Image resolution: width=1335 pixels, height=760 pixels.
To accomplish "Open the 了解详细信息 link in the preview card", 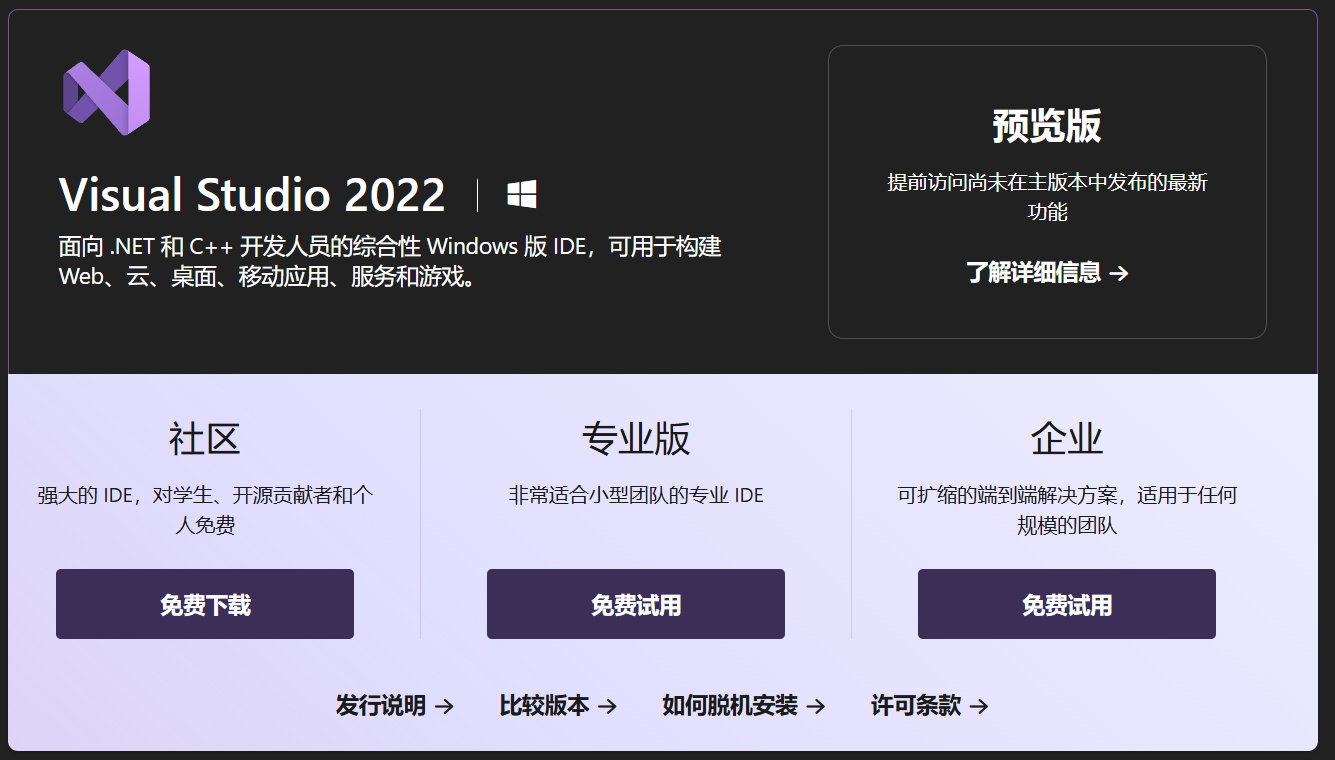I will (1047, 272).
